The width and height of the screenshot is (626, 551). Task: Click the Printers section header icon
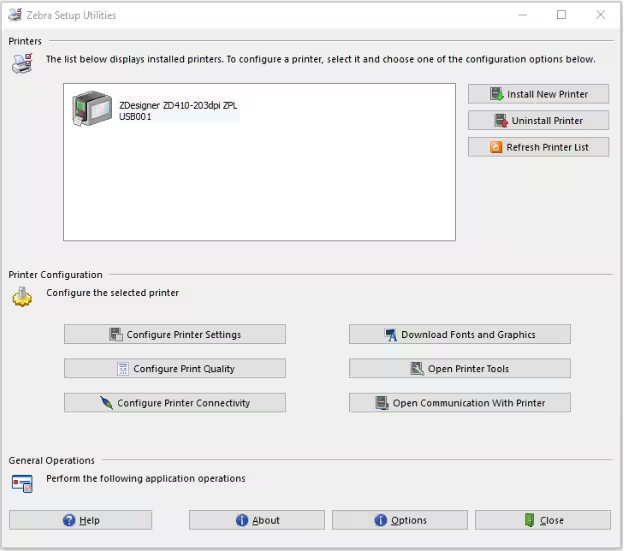[x=22, y=64]
